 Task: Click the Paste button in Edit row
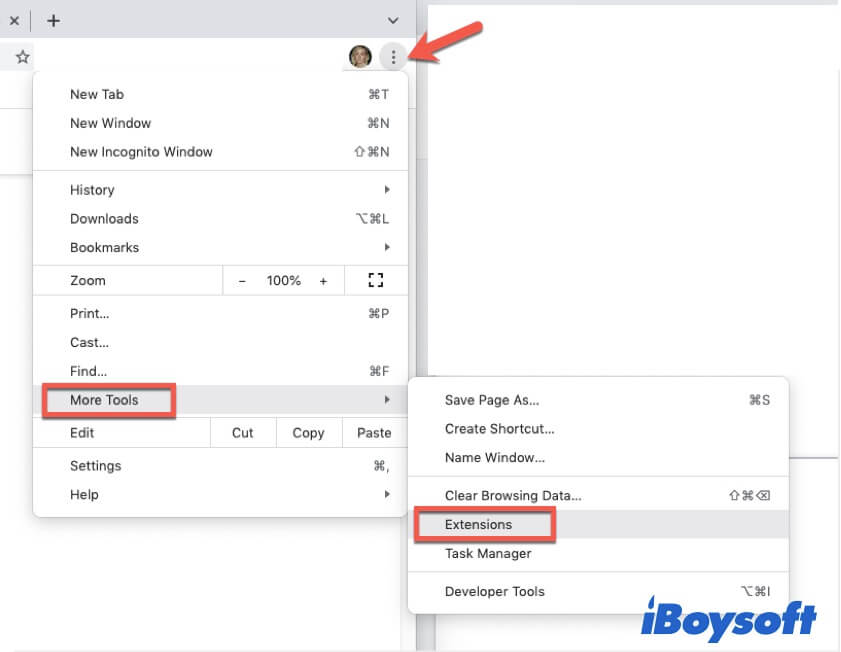pyautogui.click(x=374, y=433)
